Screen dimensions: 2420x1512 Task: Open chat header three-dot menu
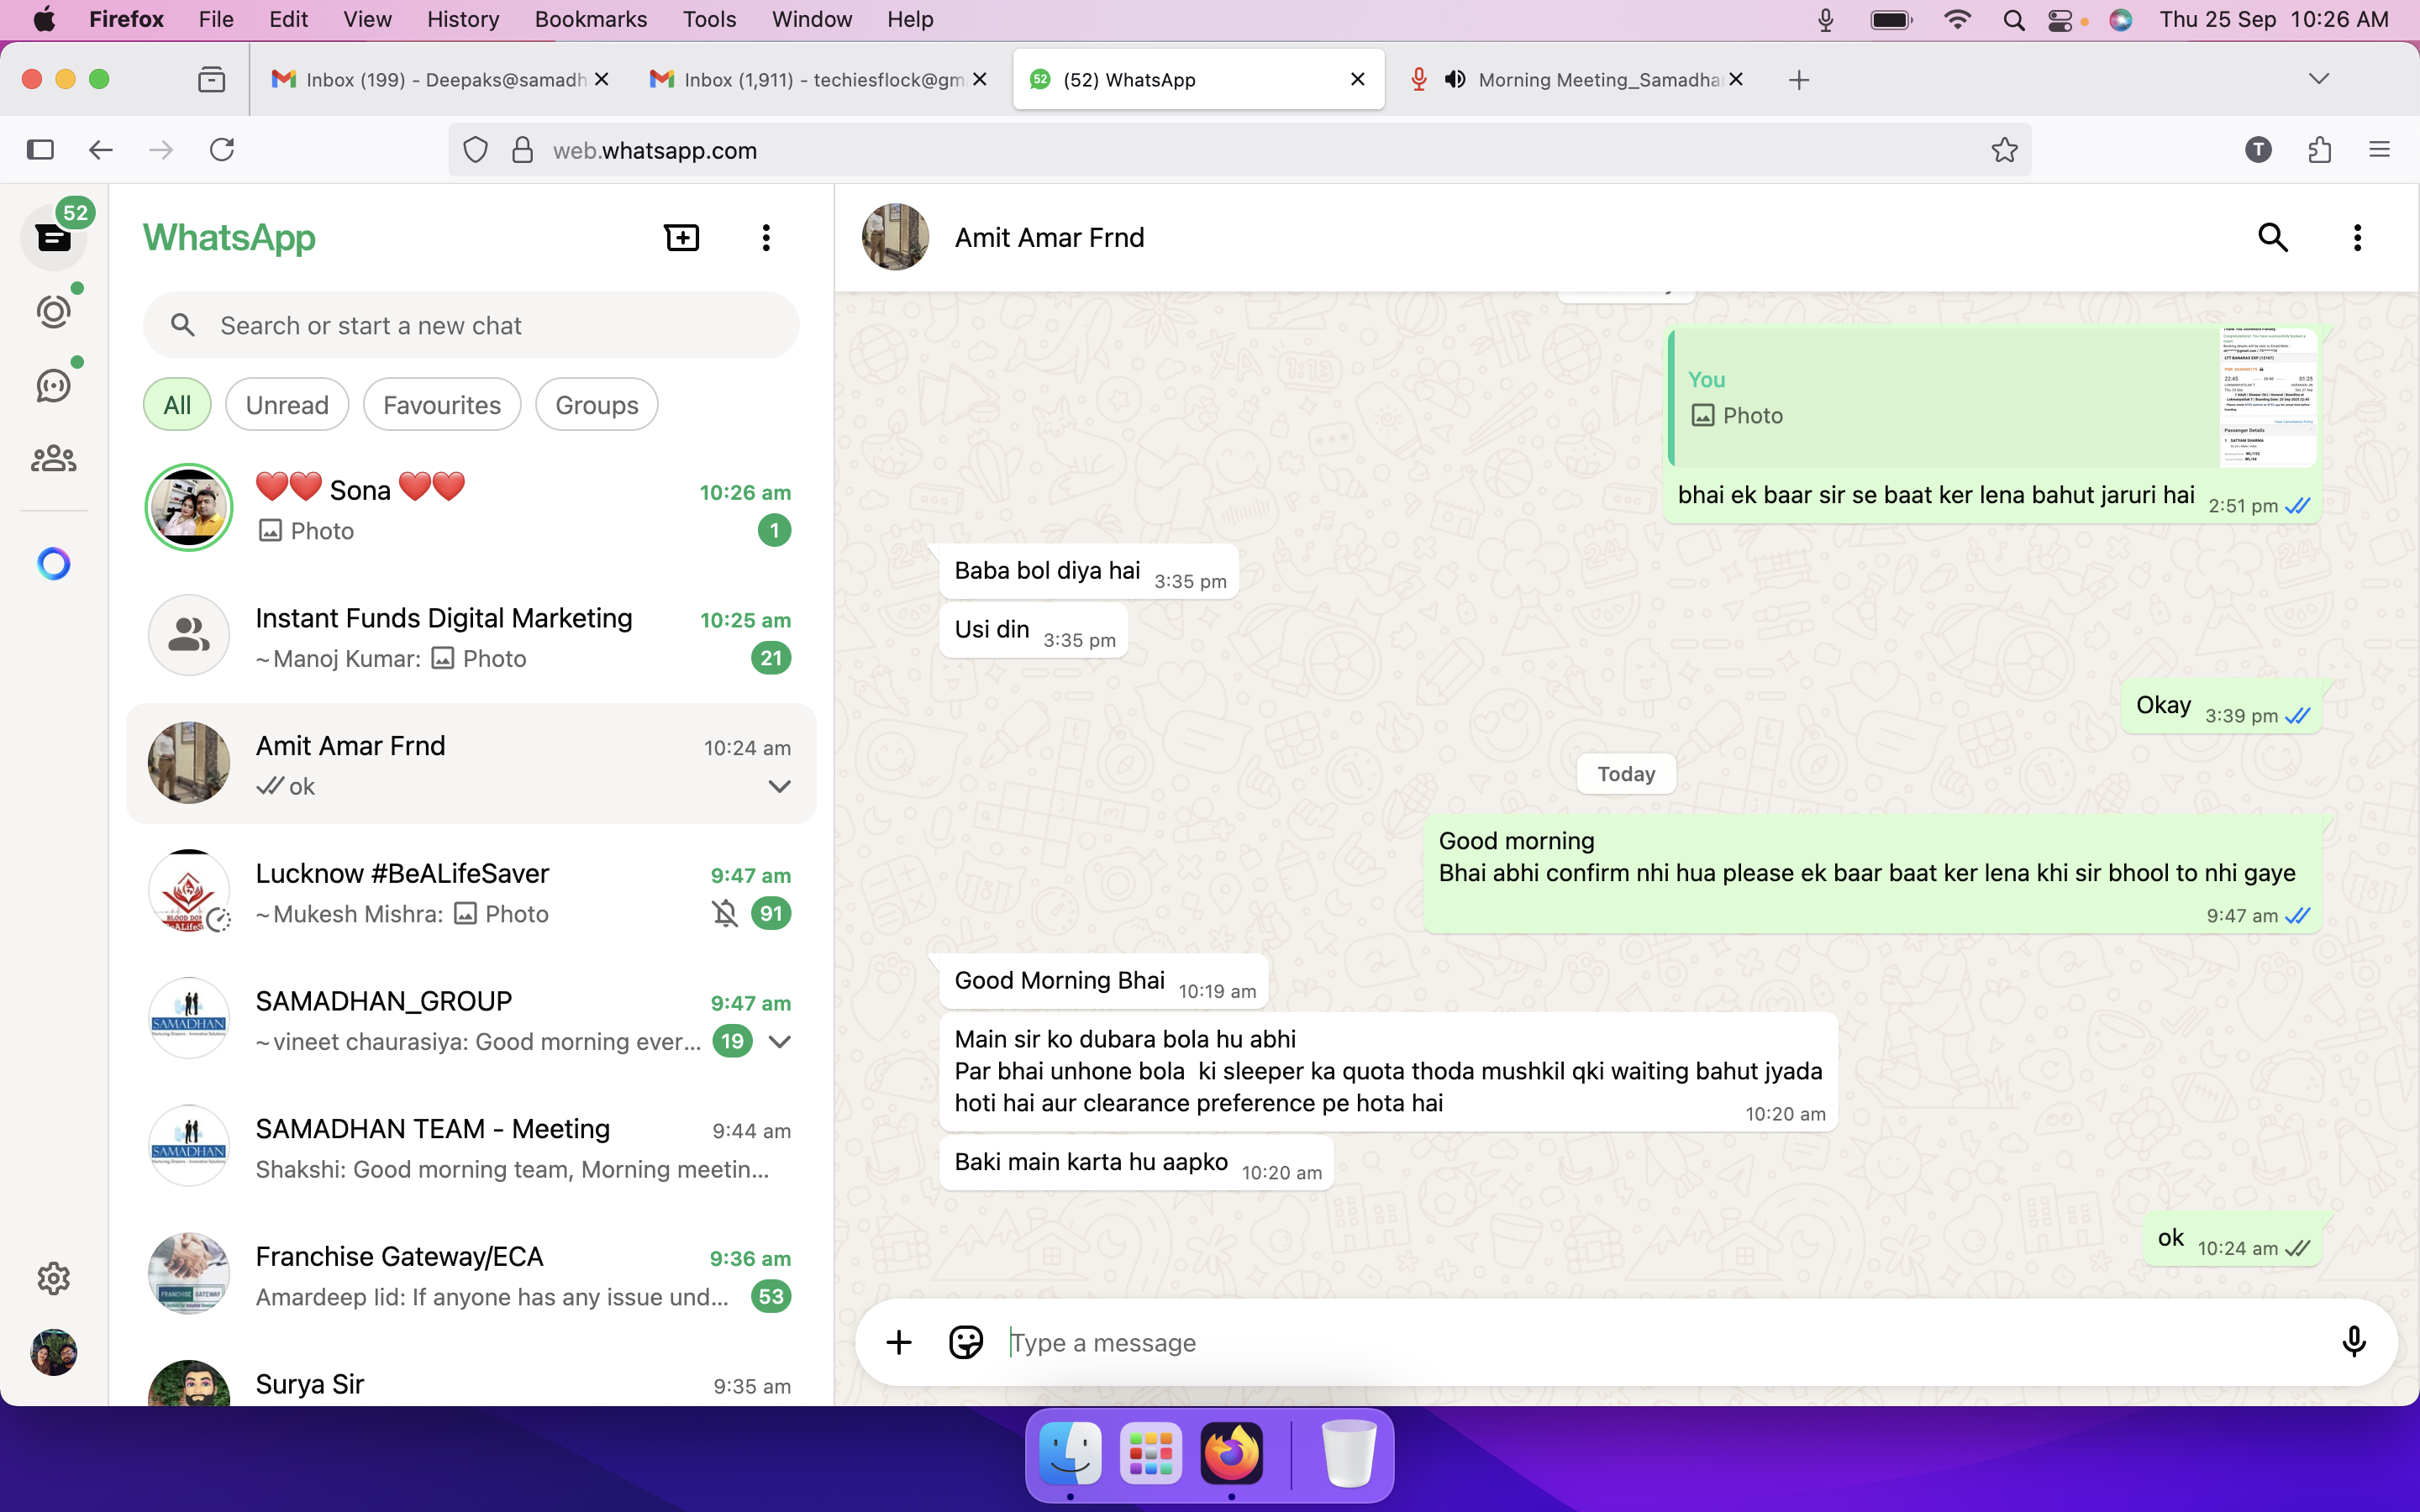pyautogui.click(x=2357, y=238)
